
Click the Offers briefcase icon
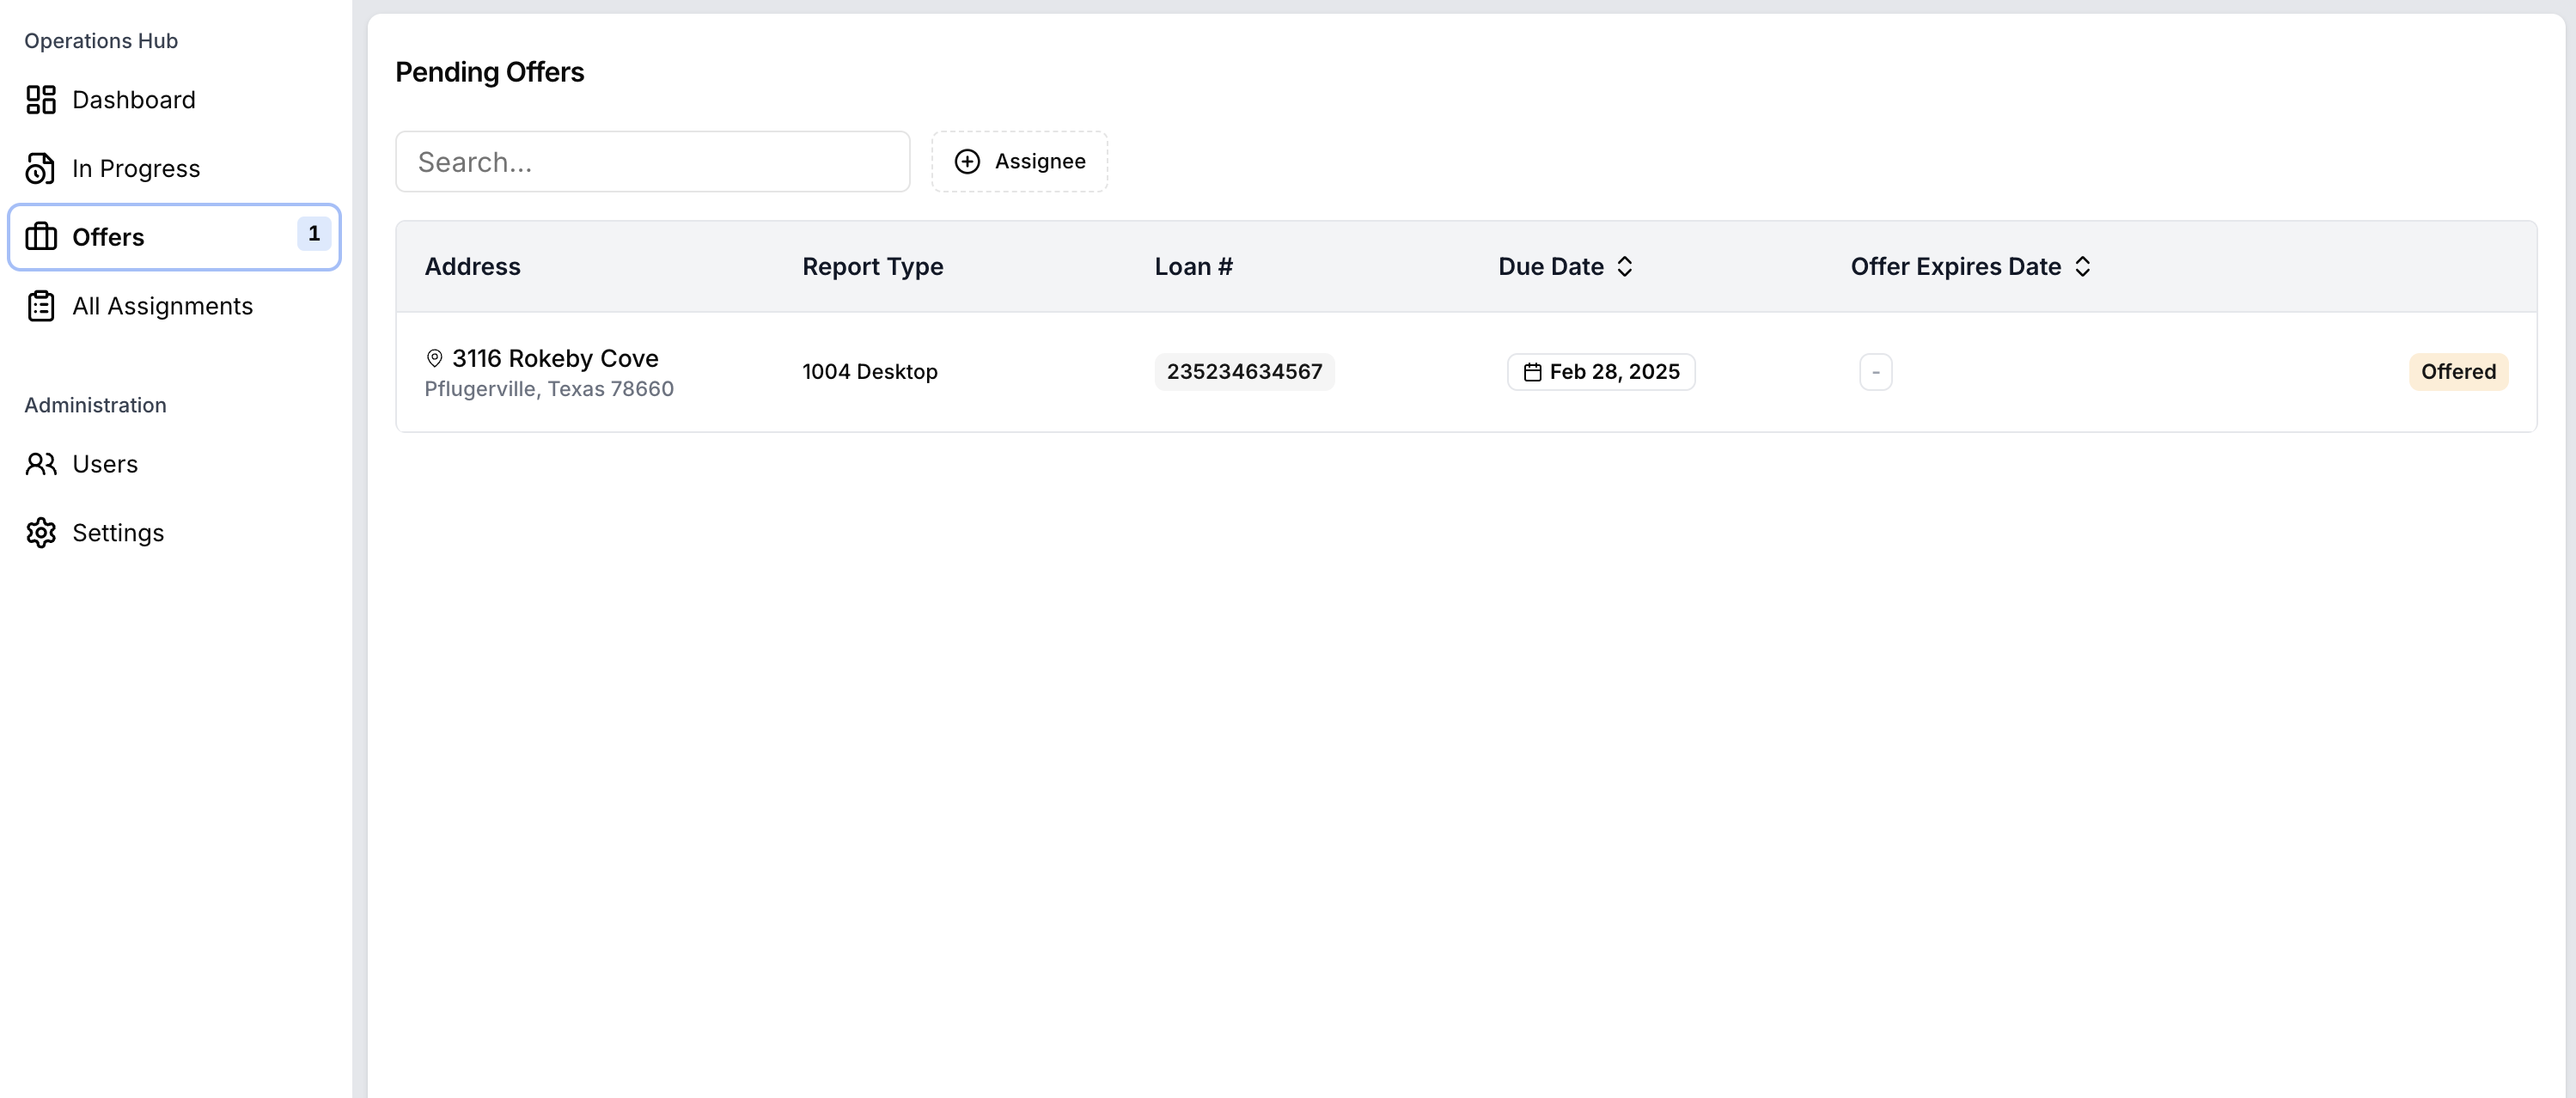coord(41,237)
